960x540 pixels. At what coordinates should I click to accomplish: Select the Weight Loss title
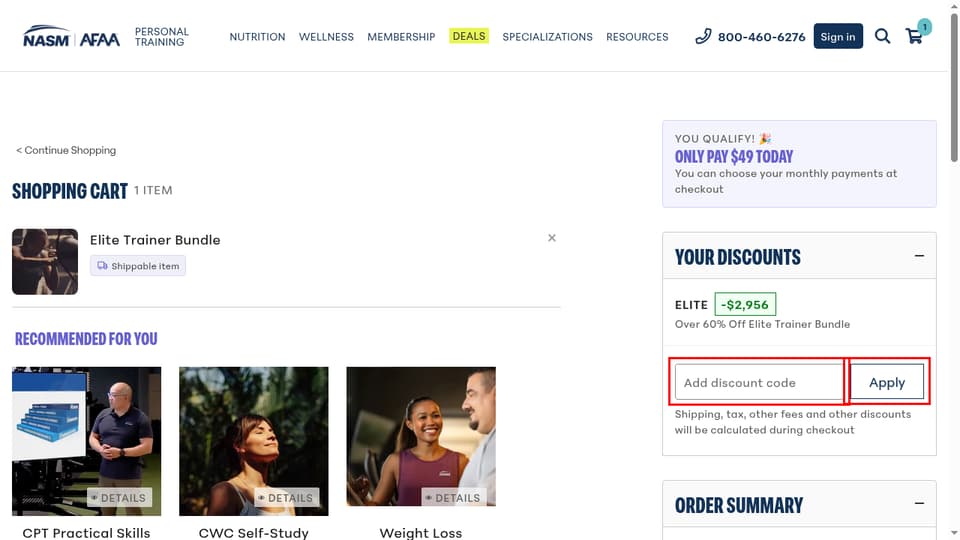click(x=421, y=533)
